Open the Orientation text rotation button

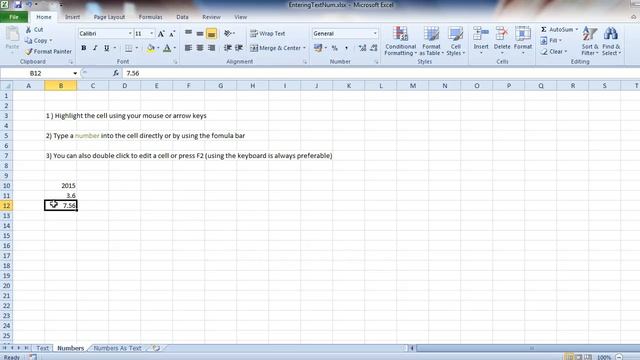pyautogui.click(x=229, y=33)
